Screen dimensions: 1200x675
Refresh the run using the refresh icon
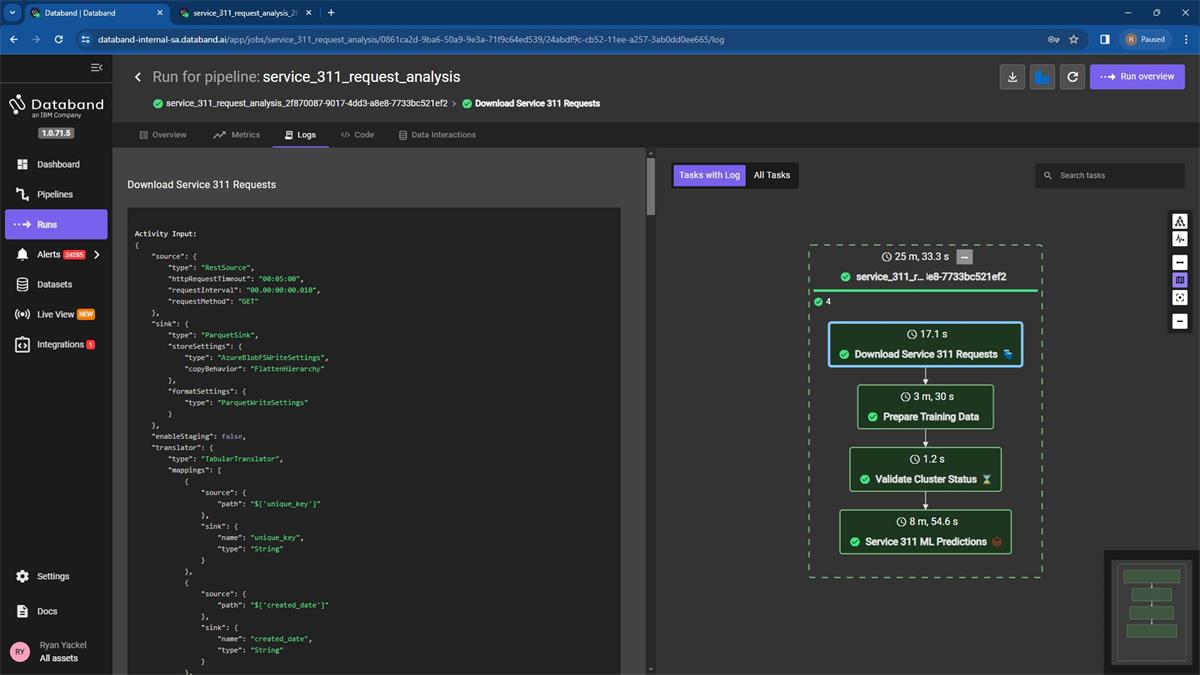coord(1071,76)
